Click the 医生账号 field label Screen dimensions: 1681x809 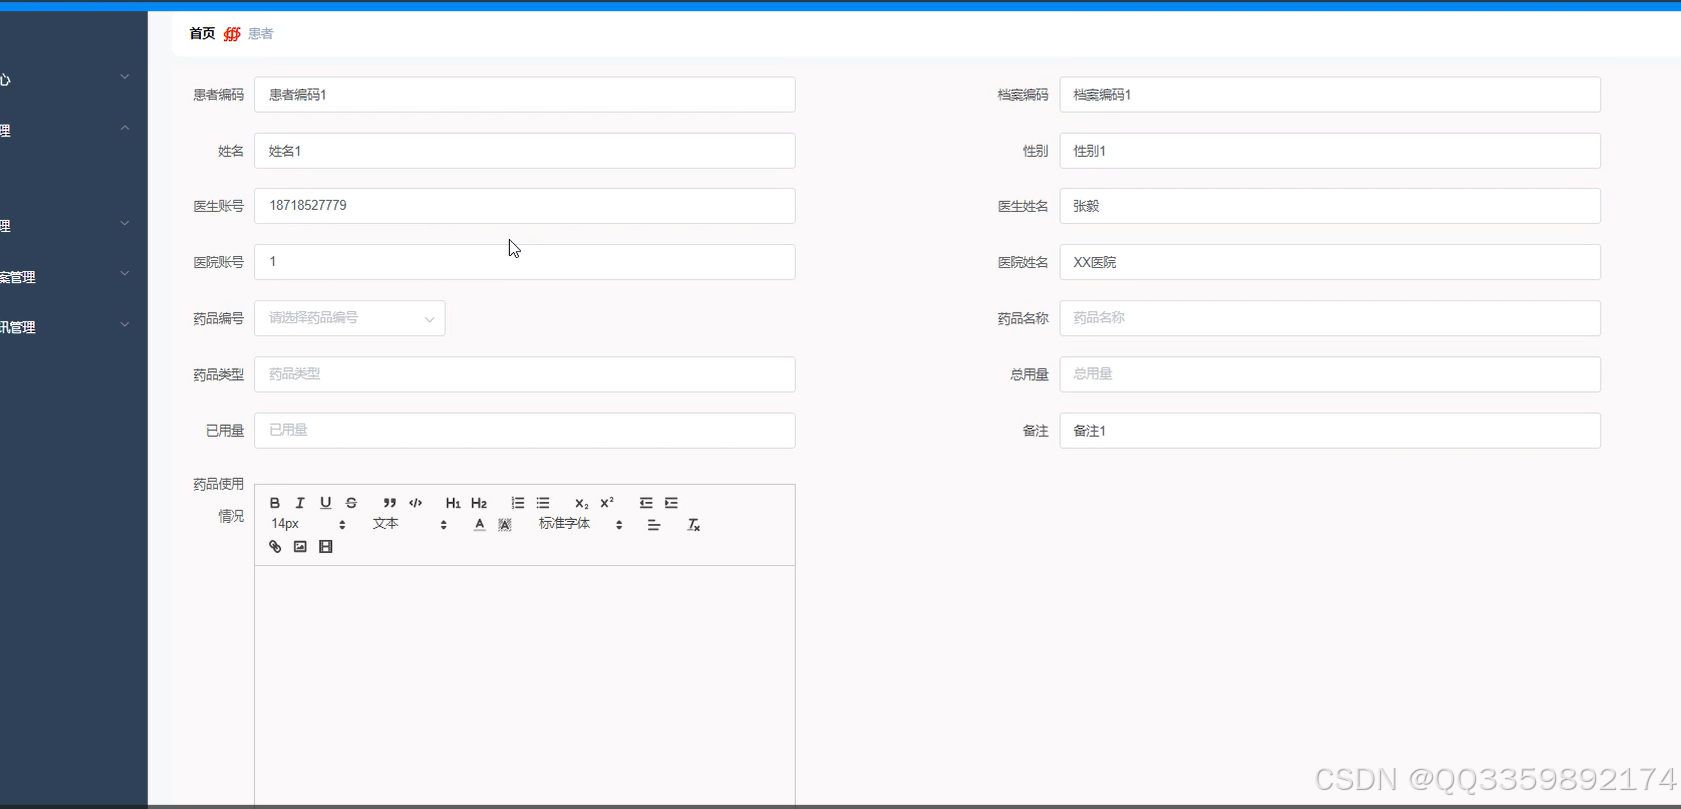[x=219, y=206]
